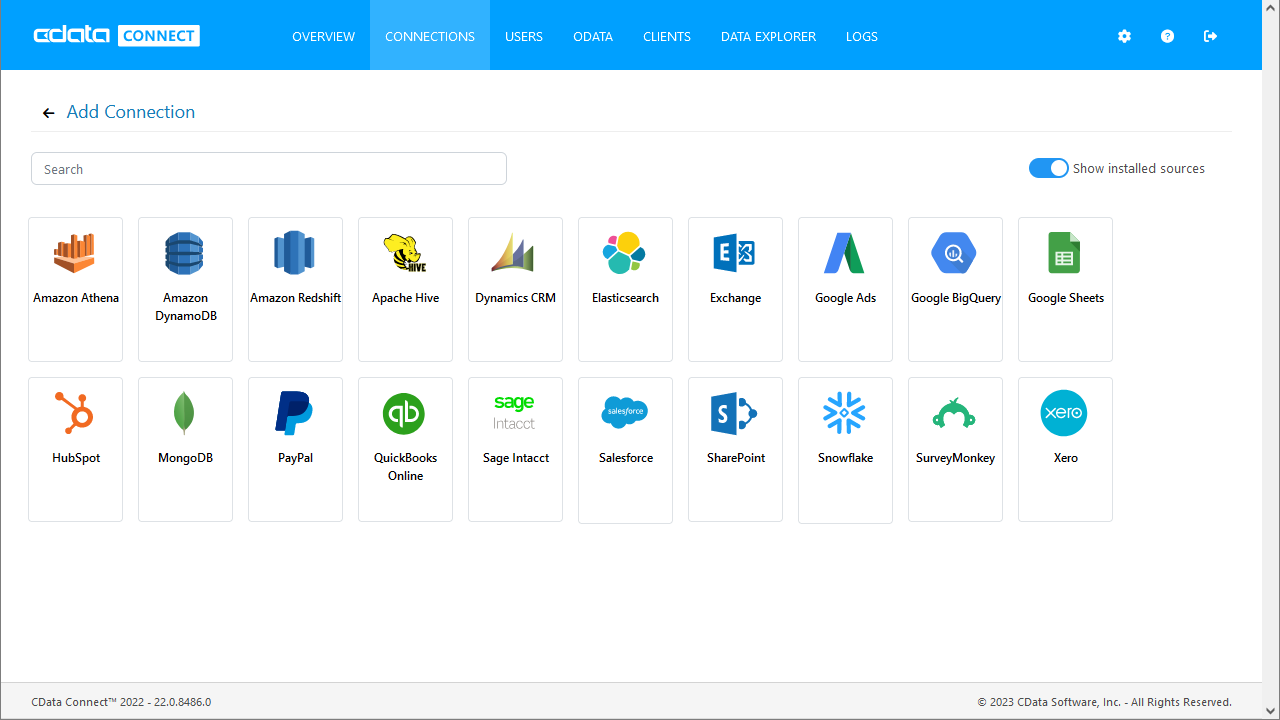This screenshot has height=720, width=1280.
Task: Click the logout icon in header
Action: [1210, 36]
